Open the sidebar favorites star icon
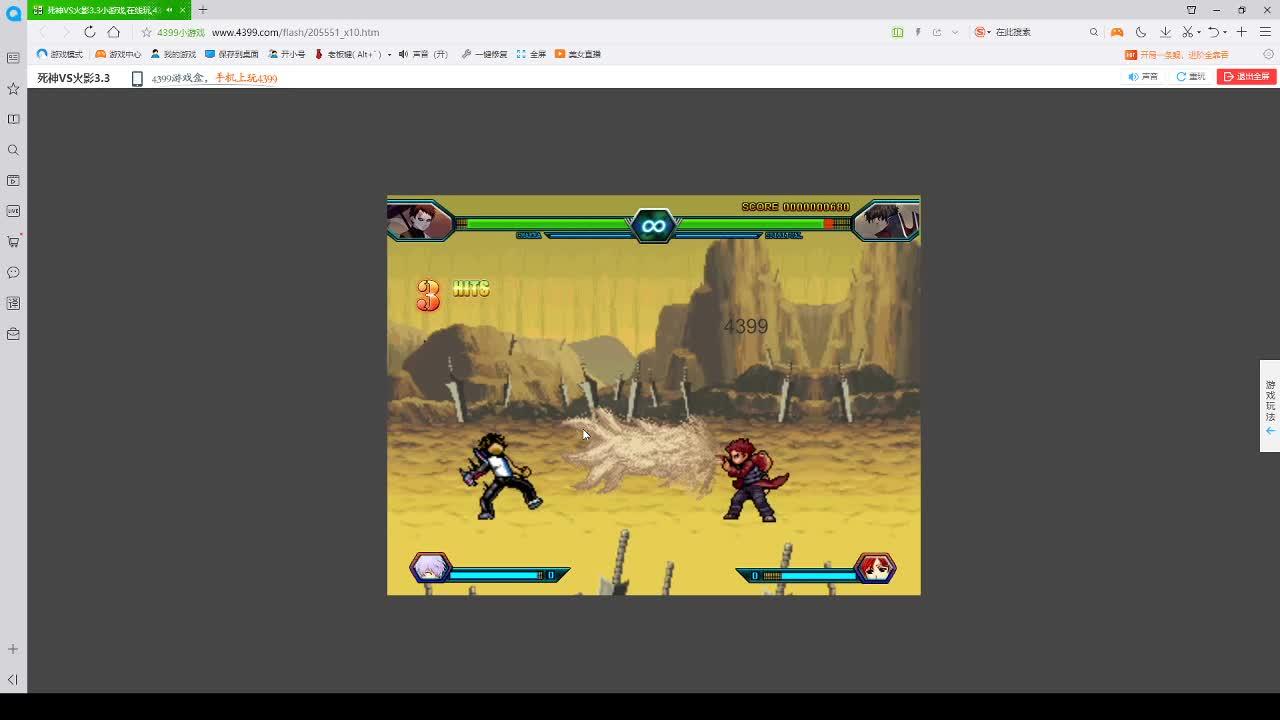Viewport: 1280px width, 720px height. [x=13, y=88]
